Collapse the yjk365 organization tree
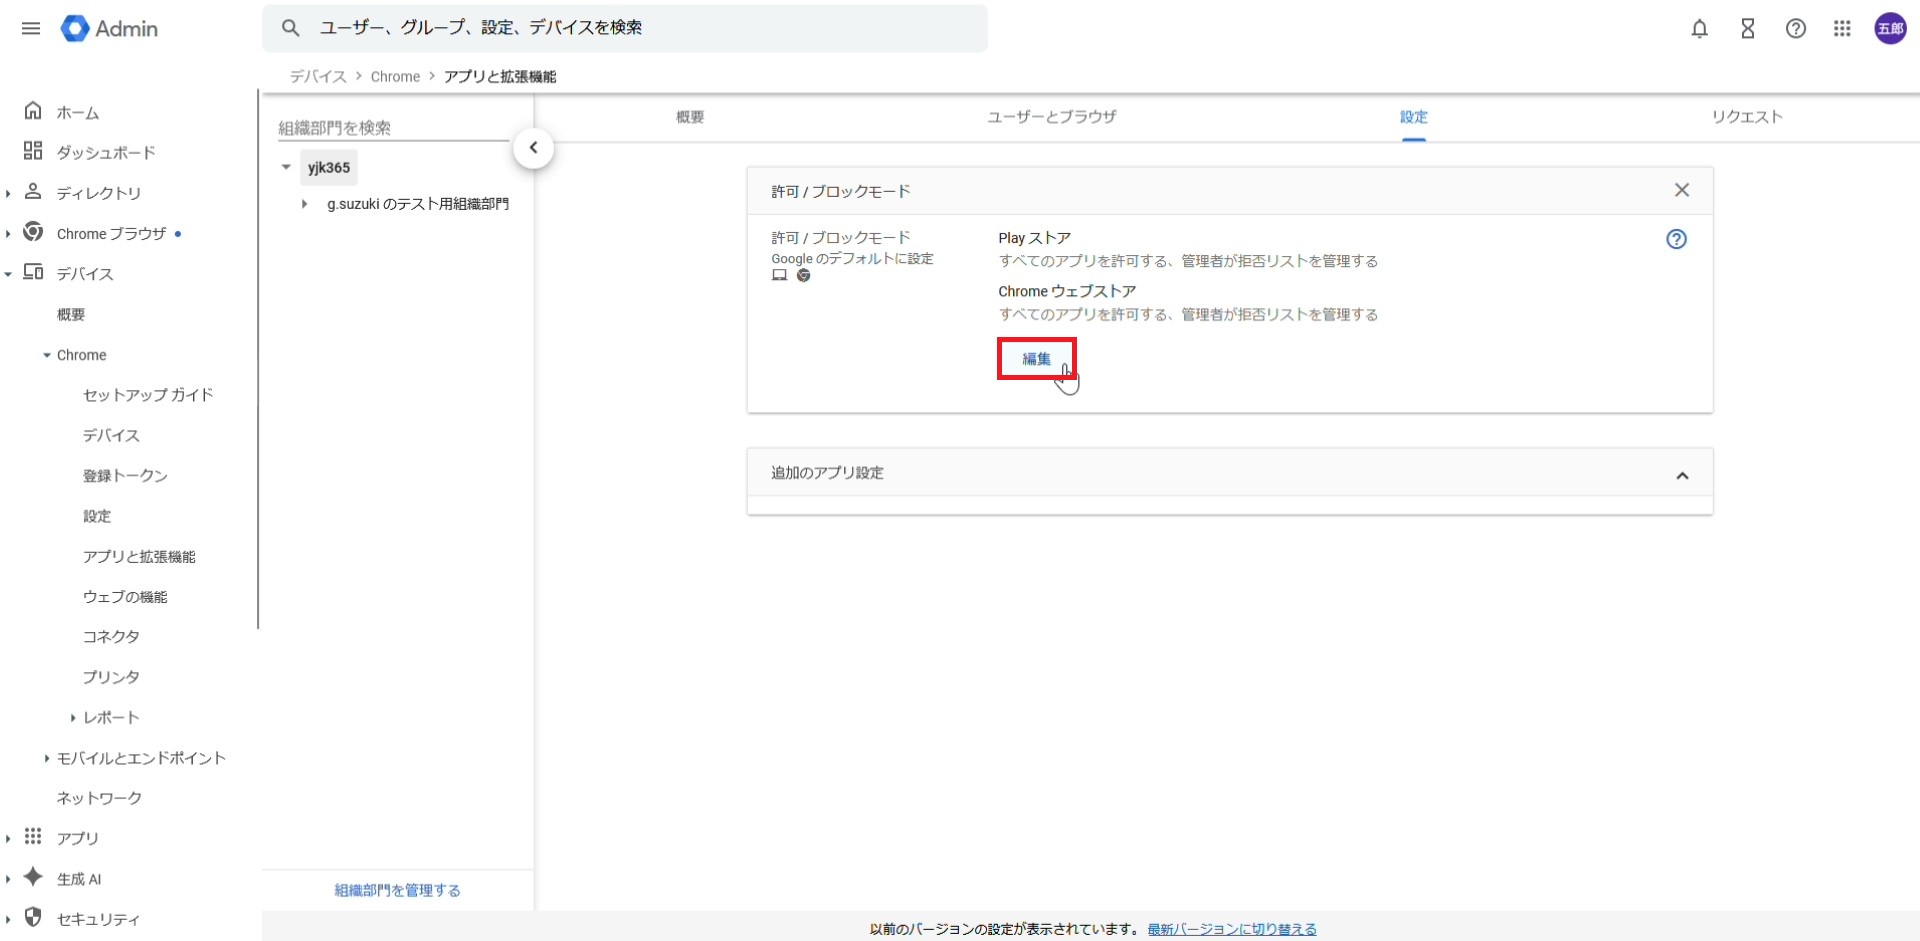Viewport: 1920px width, 941px height. (286, 167)
